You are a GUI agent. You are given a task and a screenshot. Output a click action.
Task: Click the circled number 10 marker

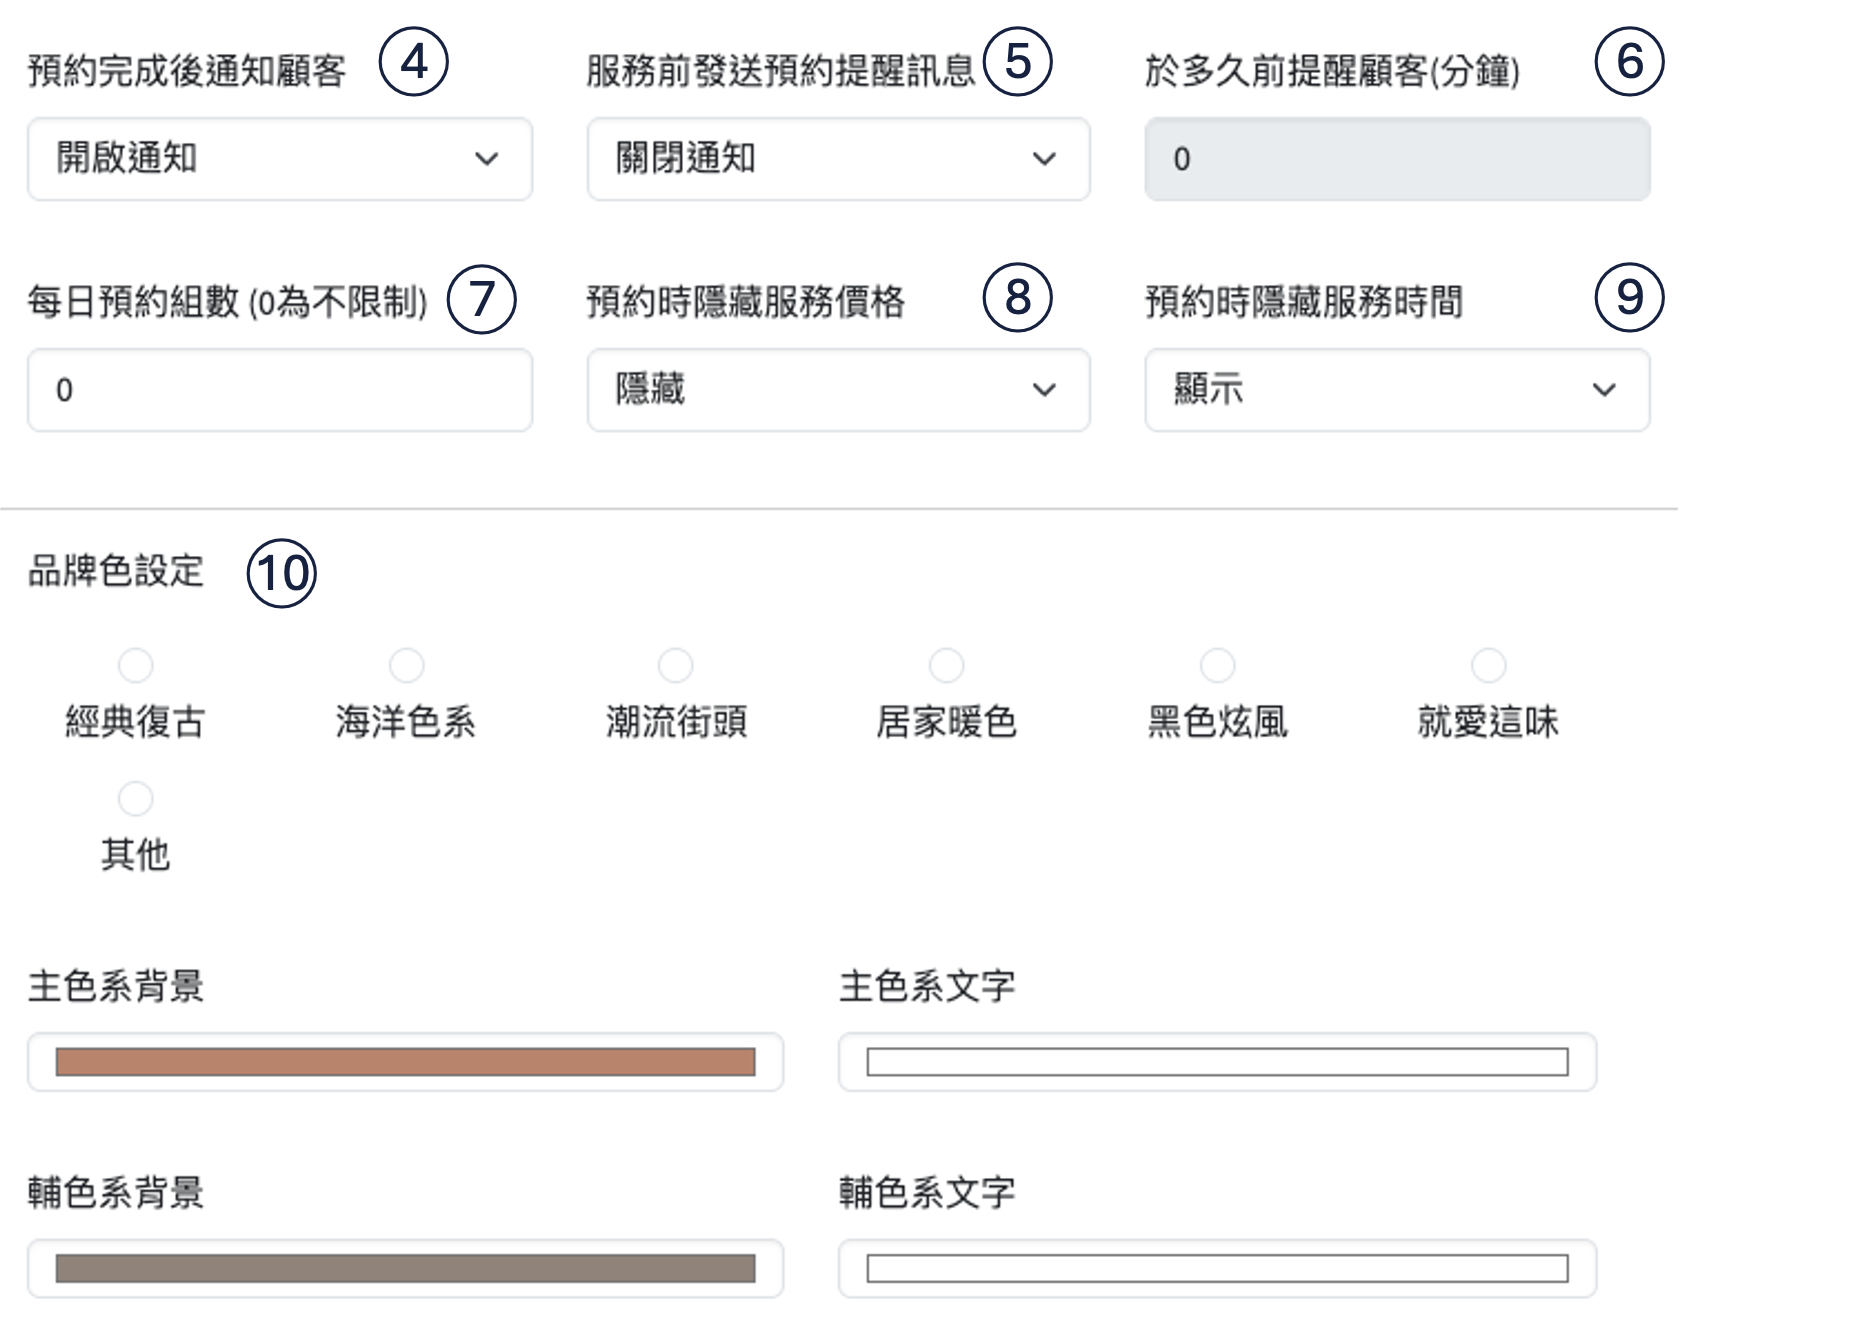[281, 573]
